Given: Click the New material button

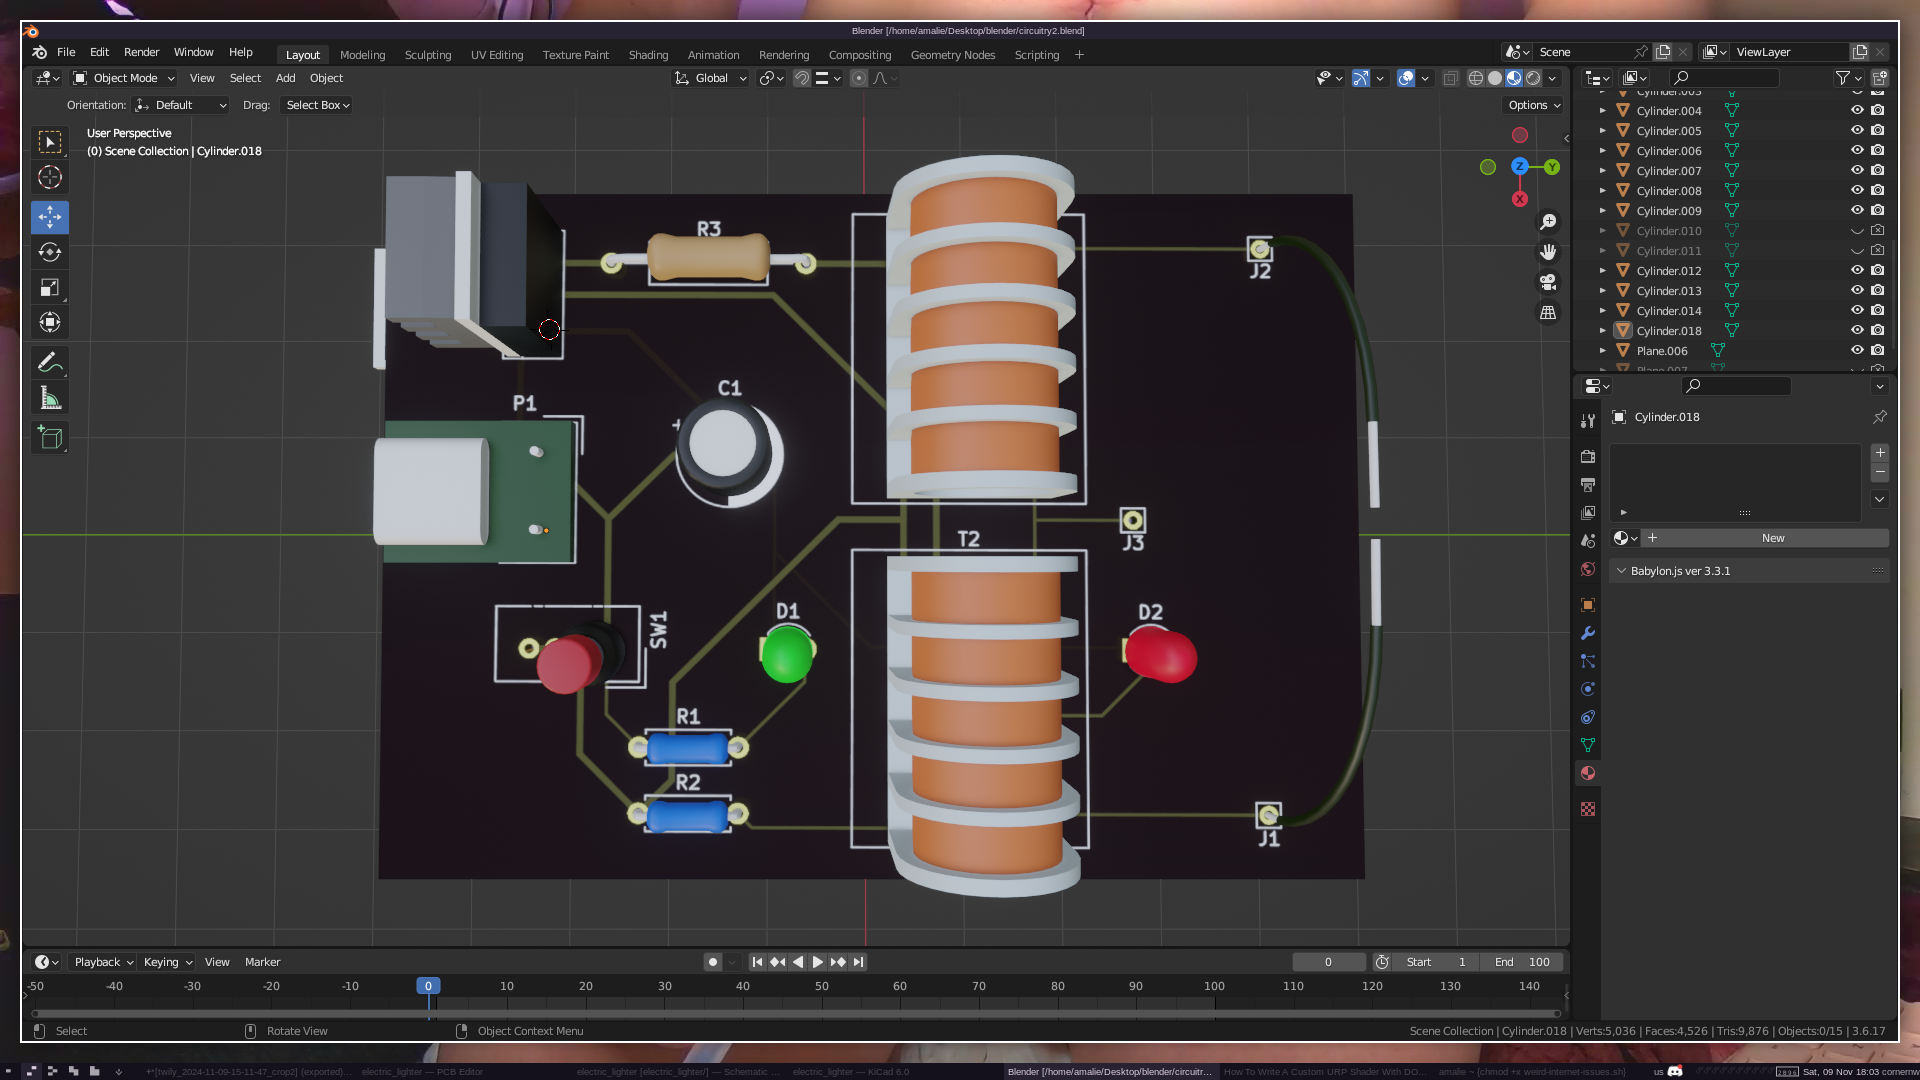Looking at the screenshot, I should (x=1772, y=538).
